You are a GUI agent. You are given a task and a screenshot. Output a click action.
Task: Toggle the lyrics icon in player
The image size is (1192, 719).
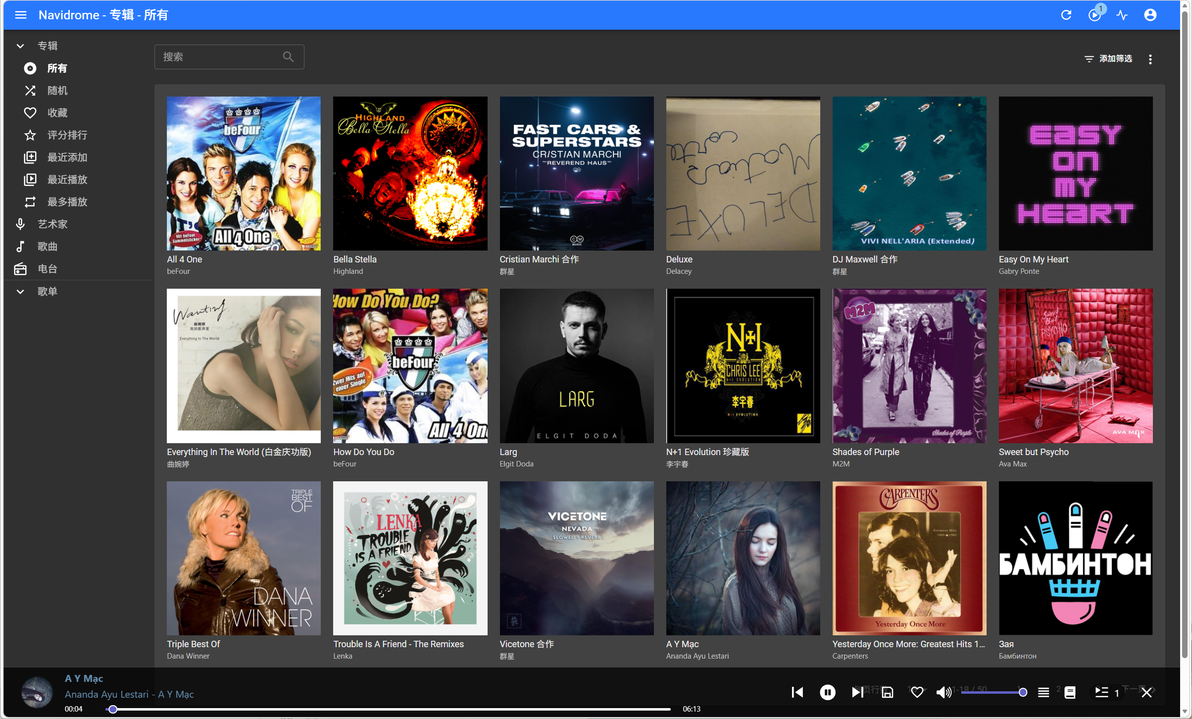click(x=1070, y=692)
